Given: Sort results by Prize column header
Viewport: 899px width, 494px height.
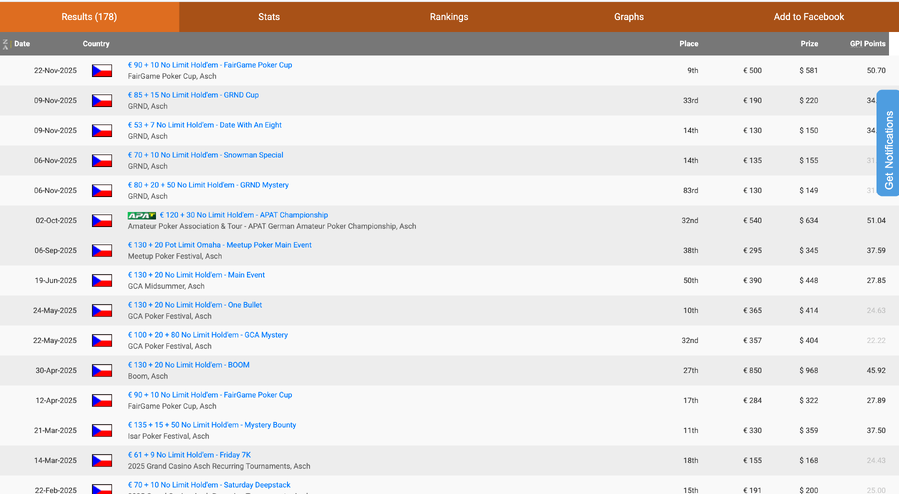Looking at the screenshot, I should click(x=808, y=44).
